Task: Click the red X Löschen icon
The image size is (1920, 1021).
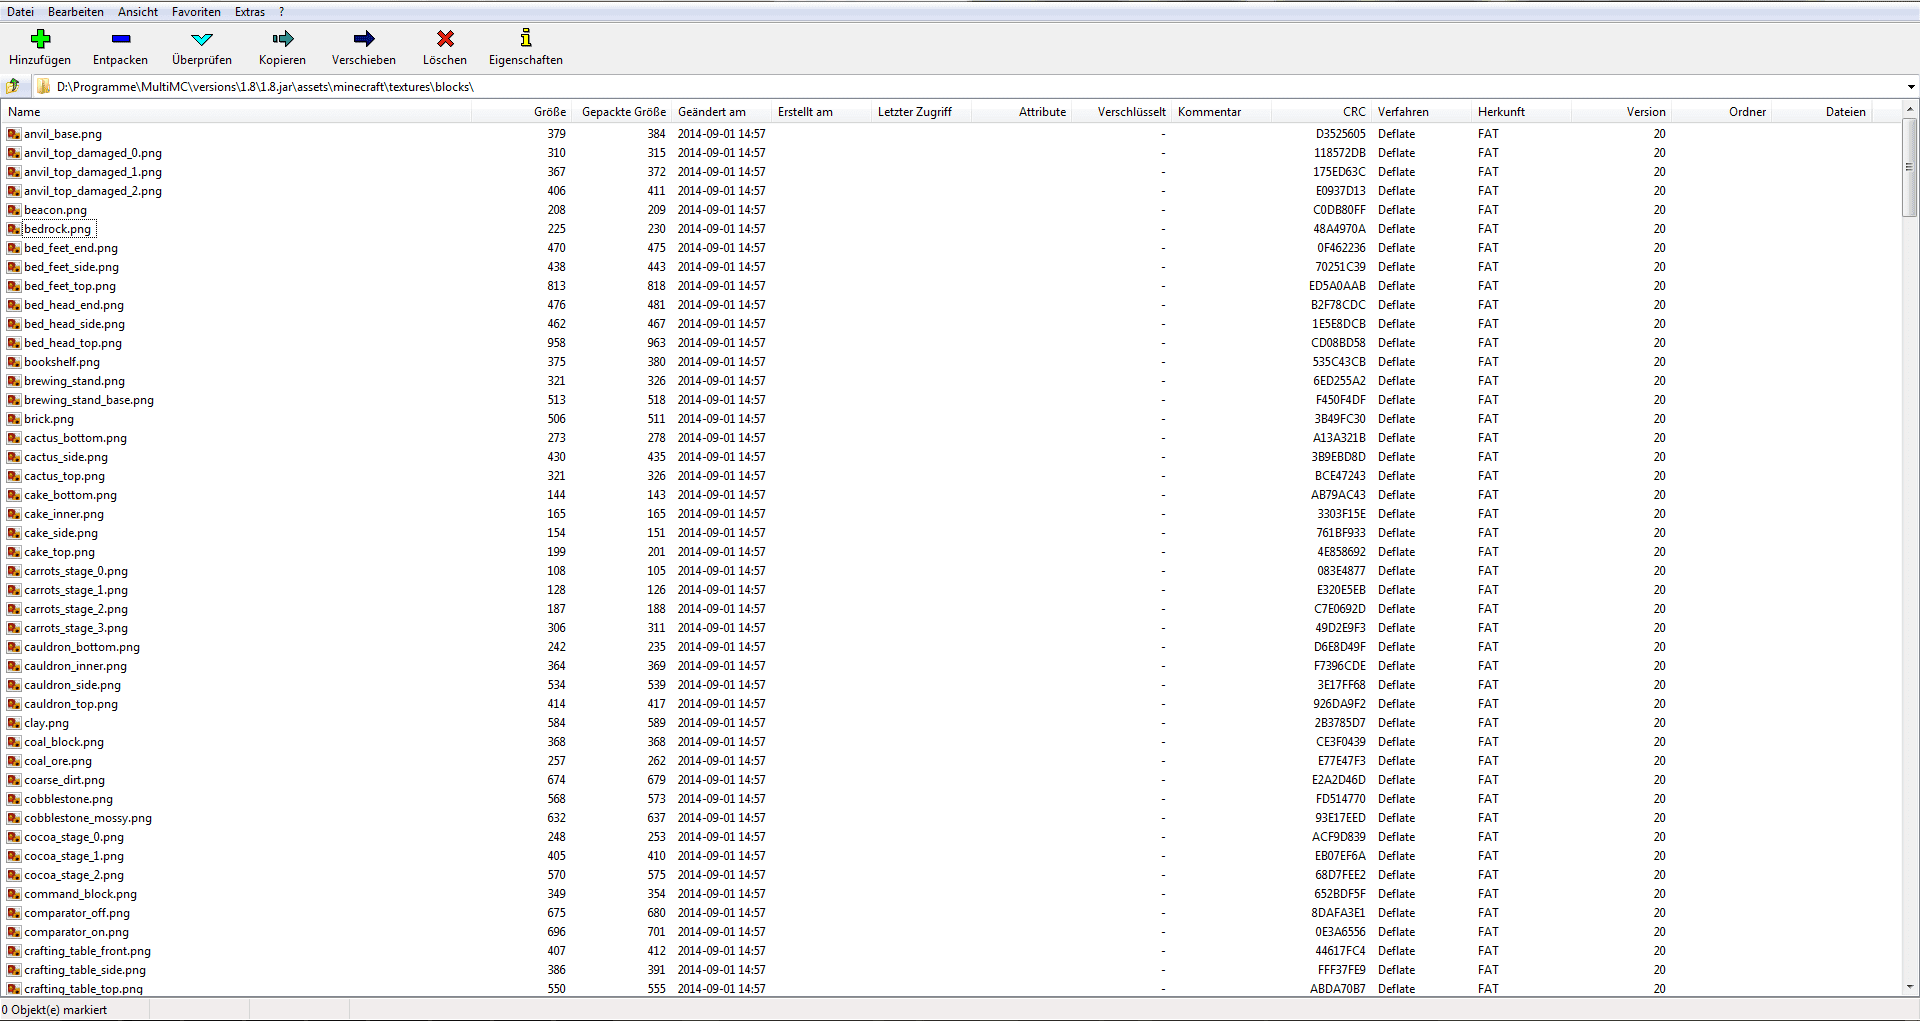Action: [x=445, y=39]
